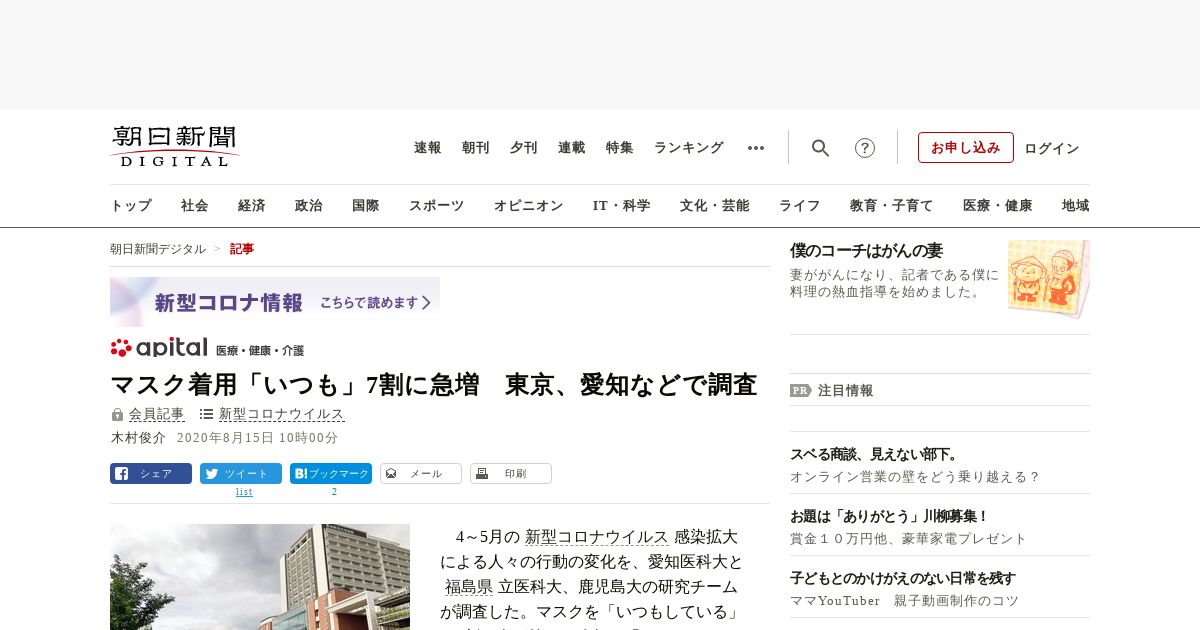Open 夕刊 in header menu
The height and width of the screenshot is (630, 1200).
[x=524, y=148]
